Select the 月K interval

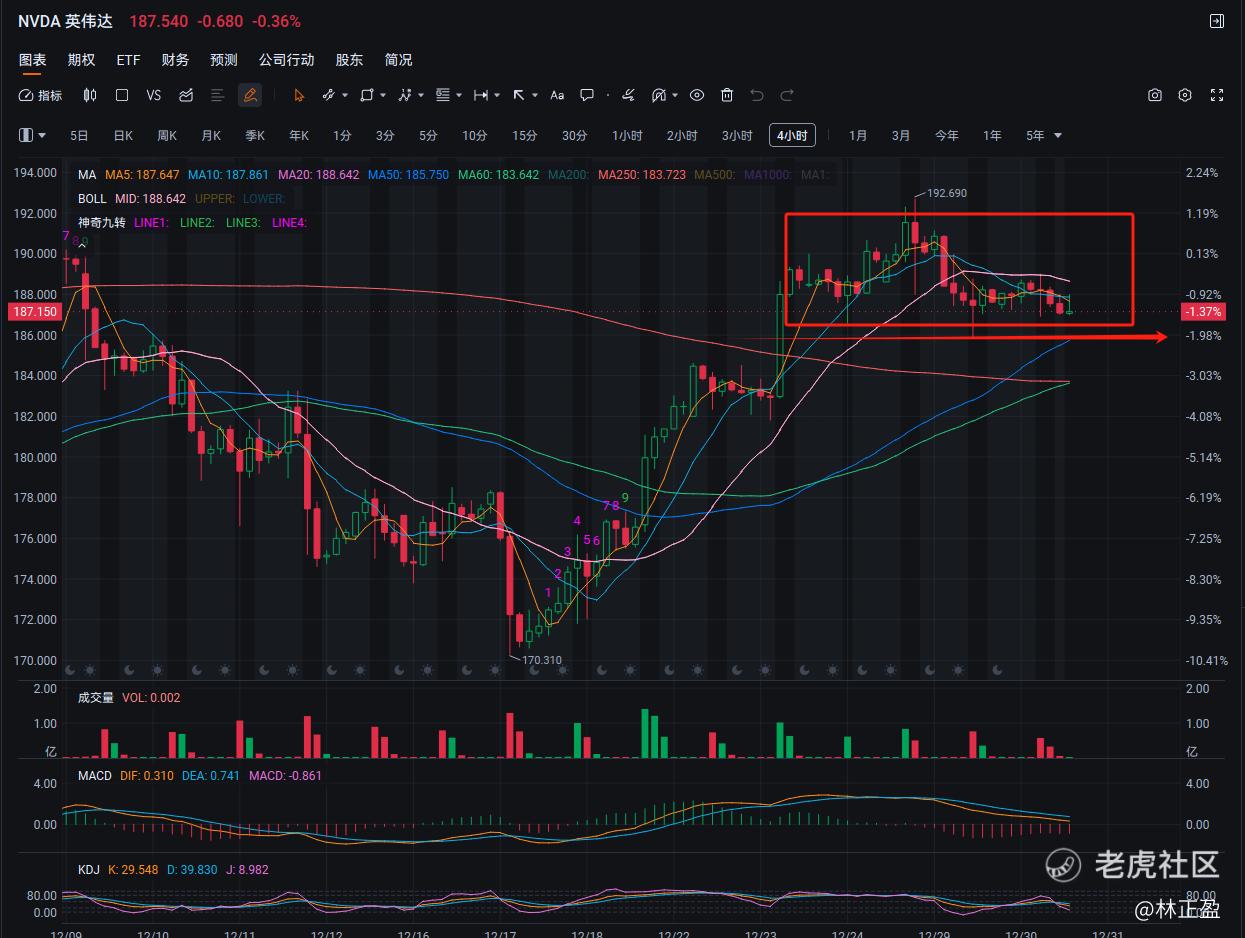[x=211, y=135]
